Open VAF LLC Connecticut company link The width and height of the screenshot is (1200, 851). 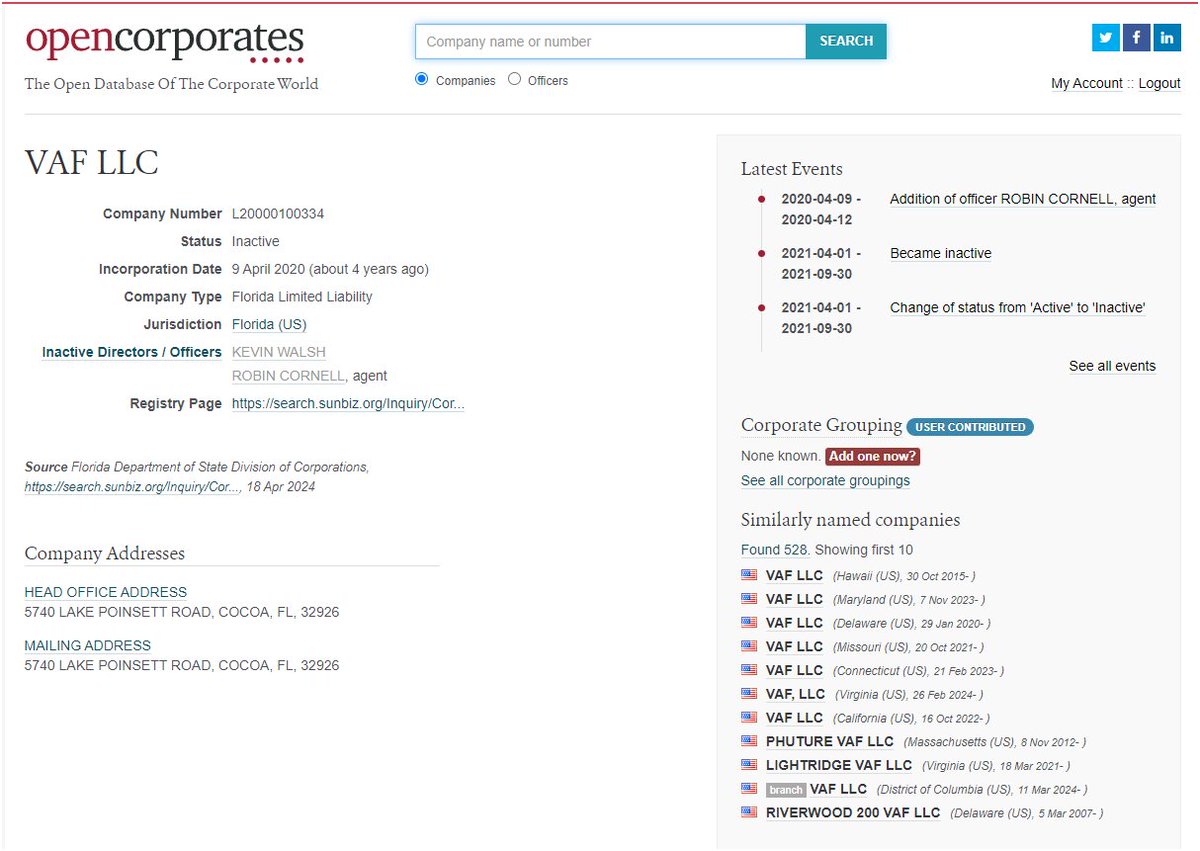794,670
